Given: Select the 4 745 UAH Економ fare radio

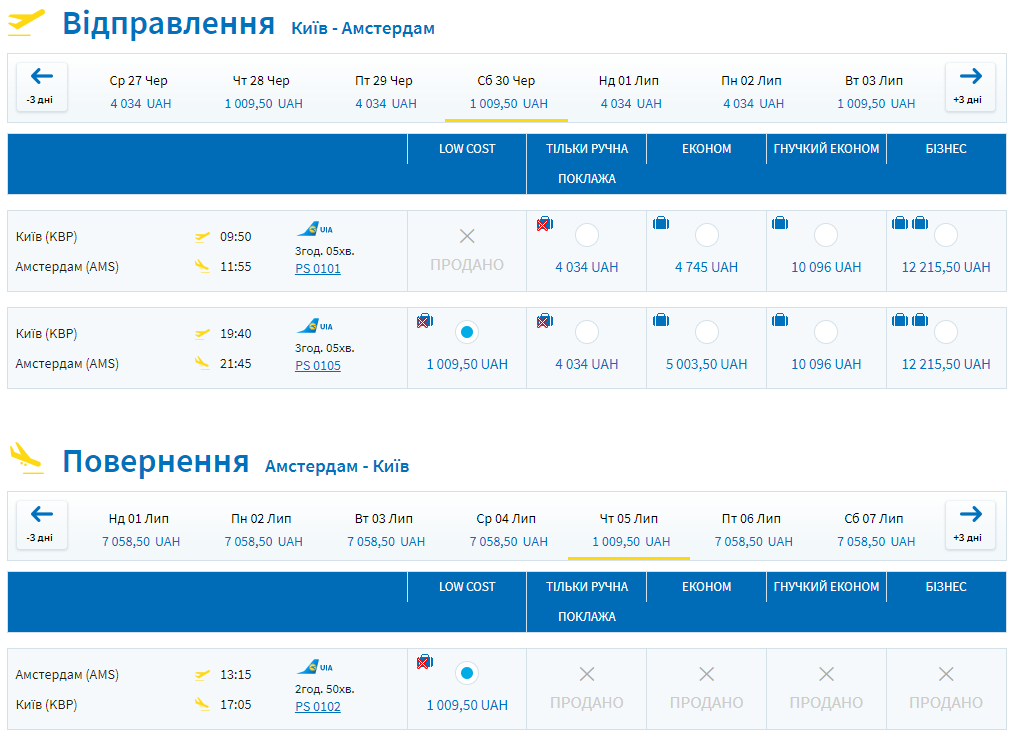Looking at the screenshot, I should [706, 235].
